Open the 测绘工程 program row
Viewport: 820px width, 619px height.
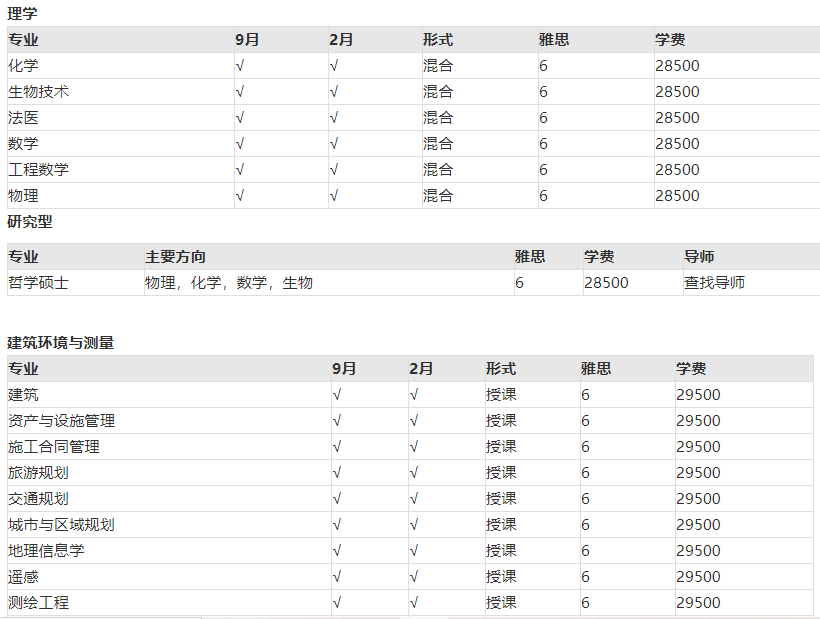tap(37, 602)
